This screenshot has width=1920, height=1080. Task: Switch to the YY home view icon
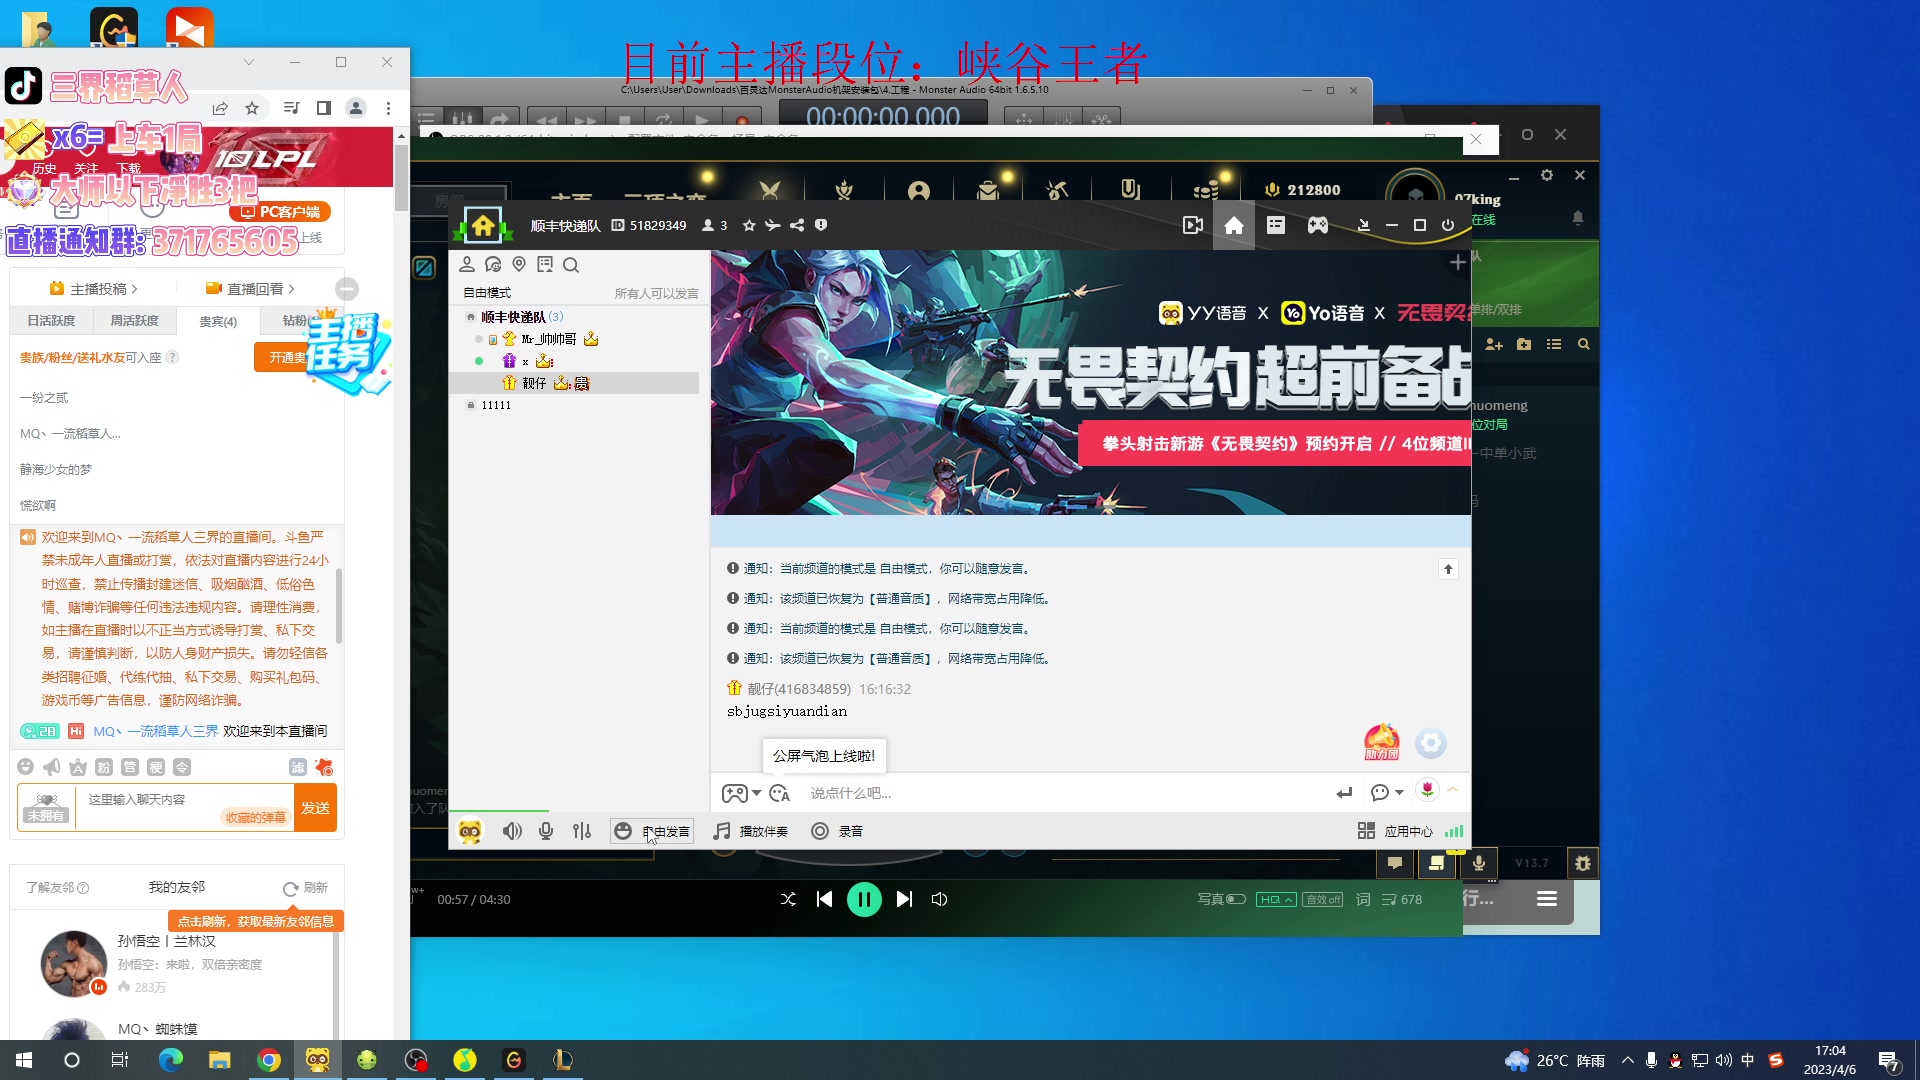point(1234,226)
